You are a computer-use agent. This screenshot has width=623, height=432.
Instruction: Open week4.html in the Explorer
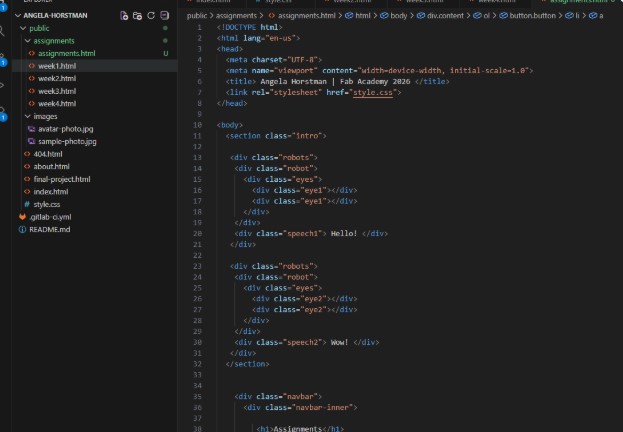coord(57,104)
